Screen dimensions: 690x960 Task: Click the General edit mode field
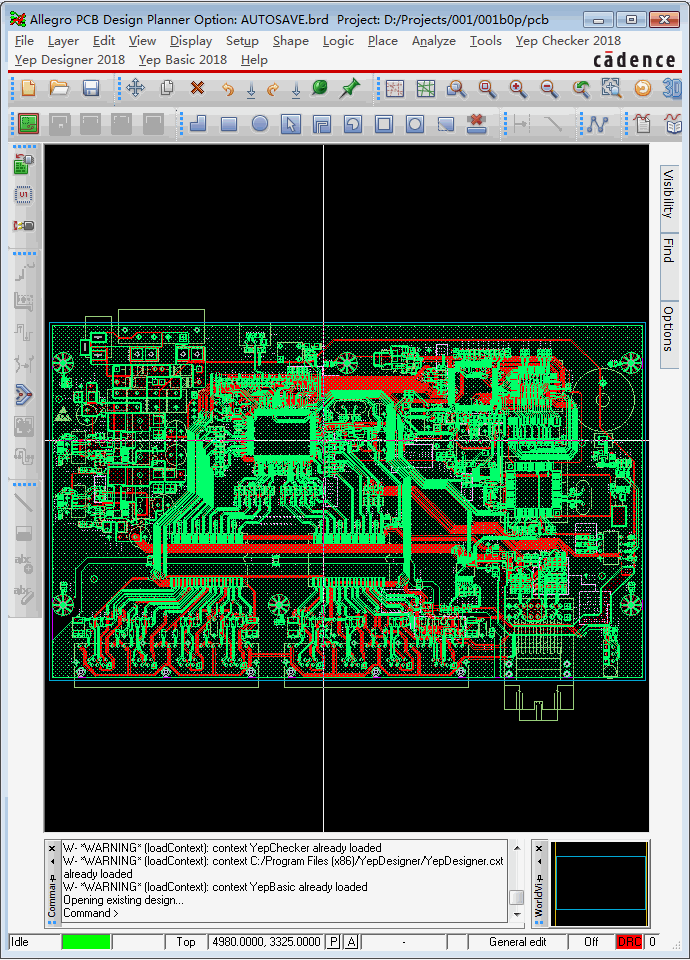(x=517, y=942)
